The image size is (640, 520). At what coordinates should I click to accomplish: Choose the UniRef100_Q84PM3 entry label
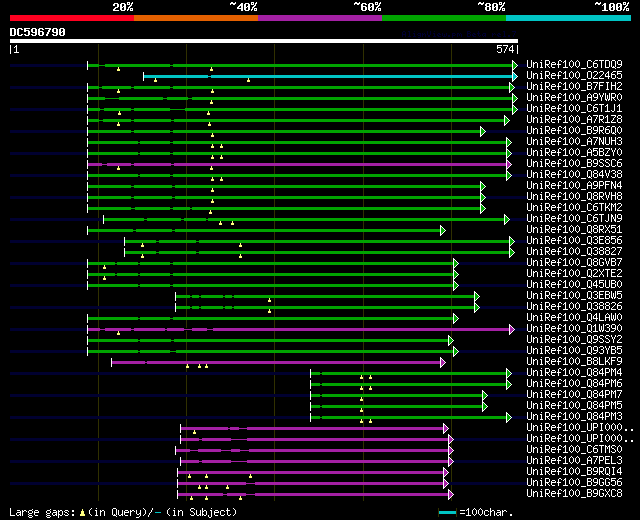574,417
